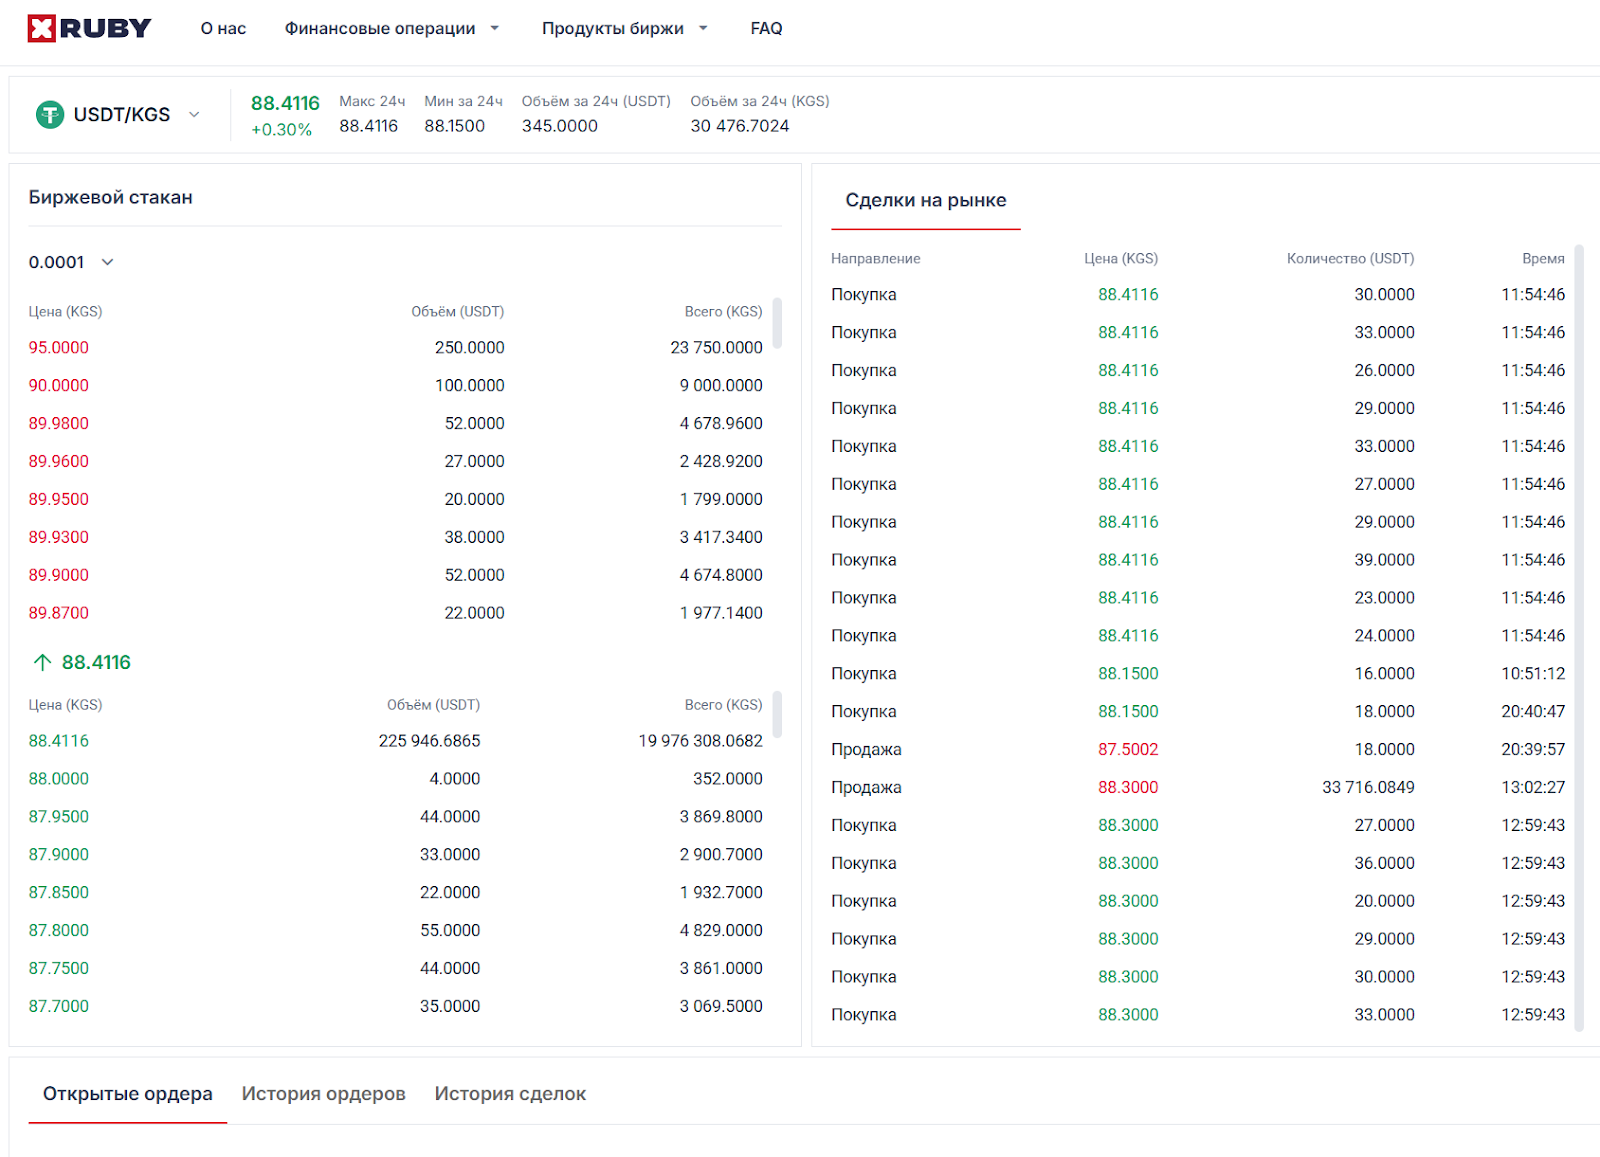This screenshot has width=1600, height=1157.
Task: Open the О нас page
Action: pyautogui.click(x=223, y=29)
